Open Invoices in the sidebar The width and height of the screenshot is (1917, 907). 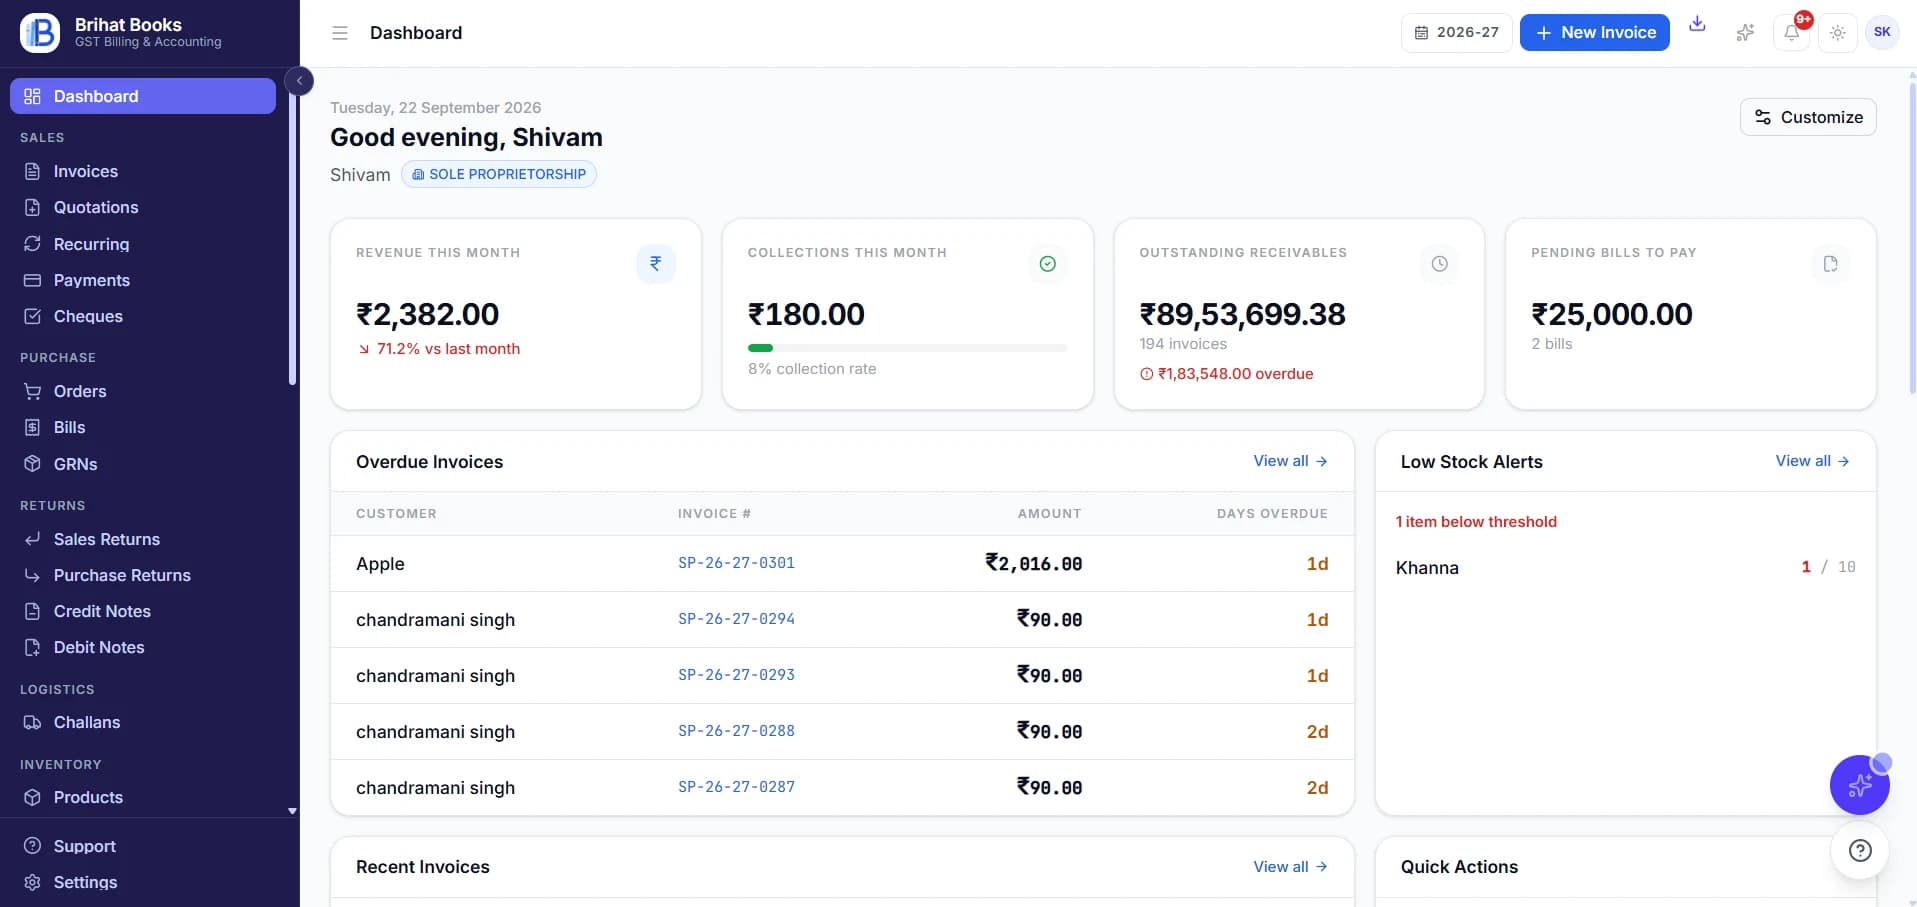[x=143, y=172]
